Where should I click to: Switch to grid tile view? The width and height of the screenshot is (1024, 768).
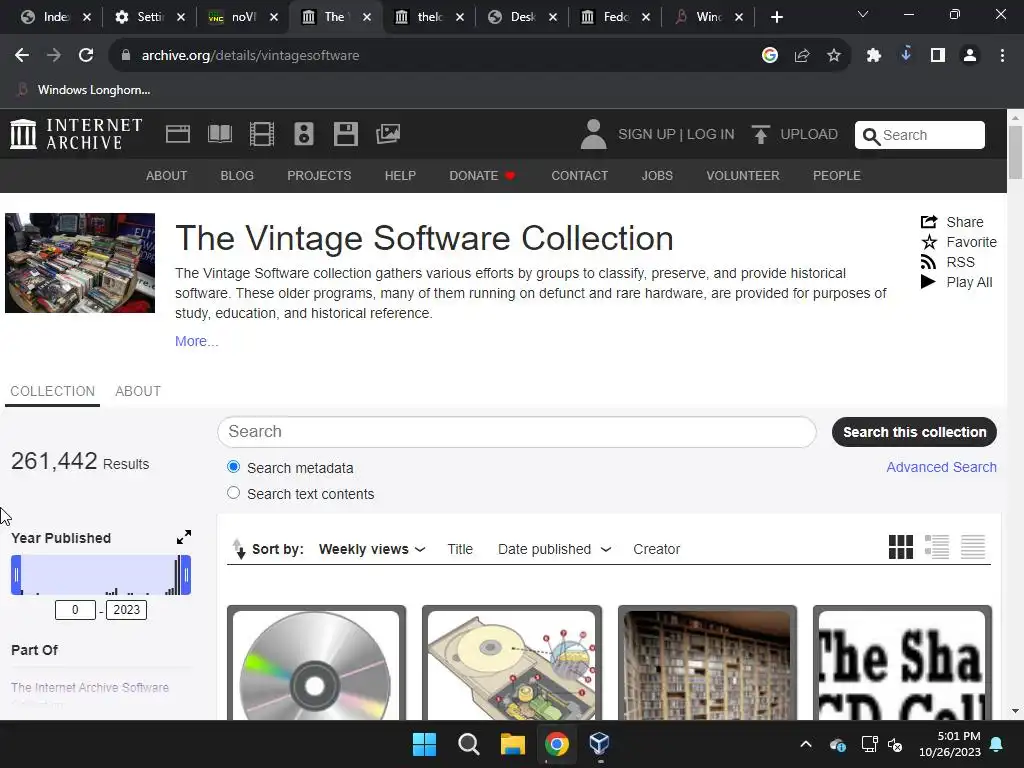pyautogui.click(x=901, y=547)
